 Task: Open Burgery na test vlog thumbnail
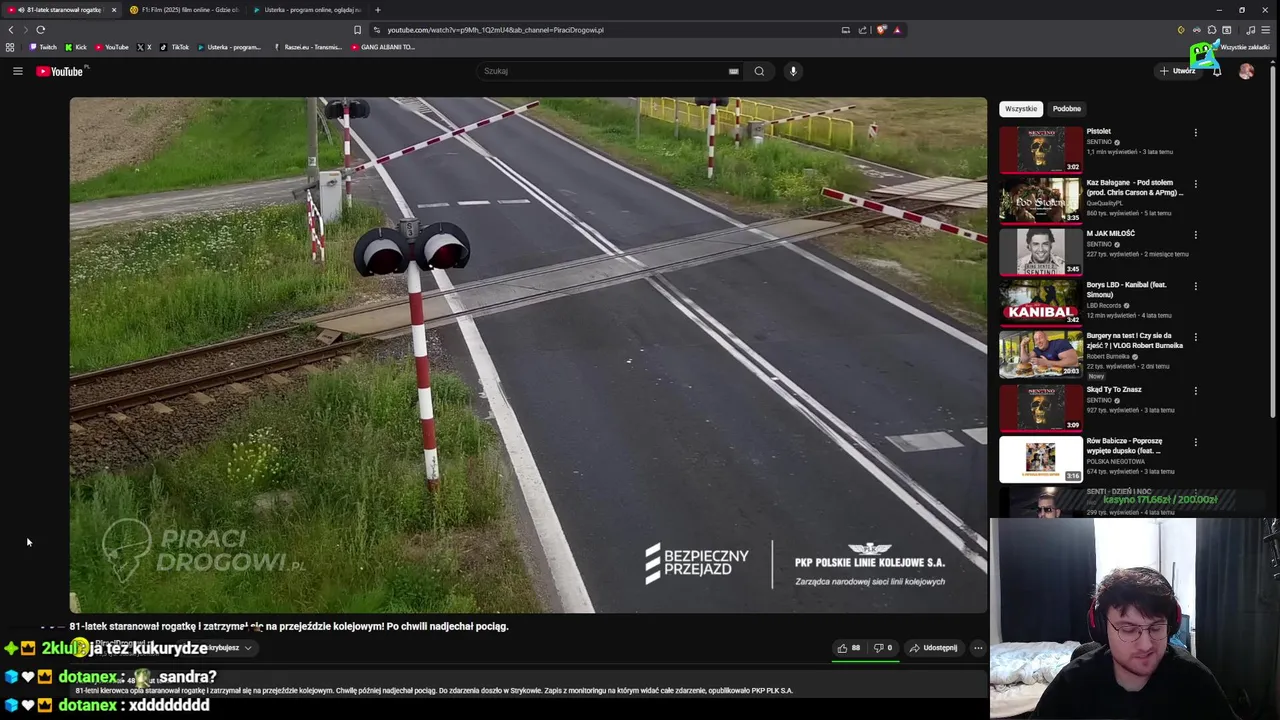(x=1040, y=355)
